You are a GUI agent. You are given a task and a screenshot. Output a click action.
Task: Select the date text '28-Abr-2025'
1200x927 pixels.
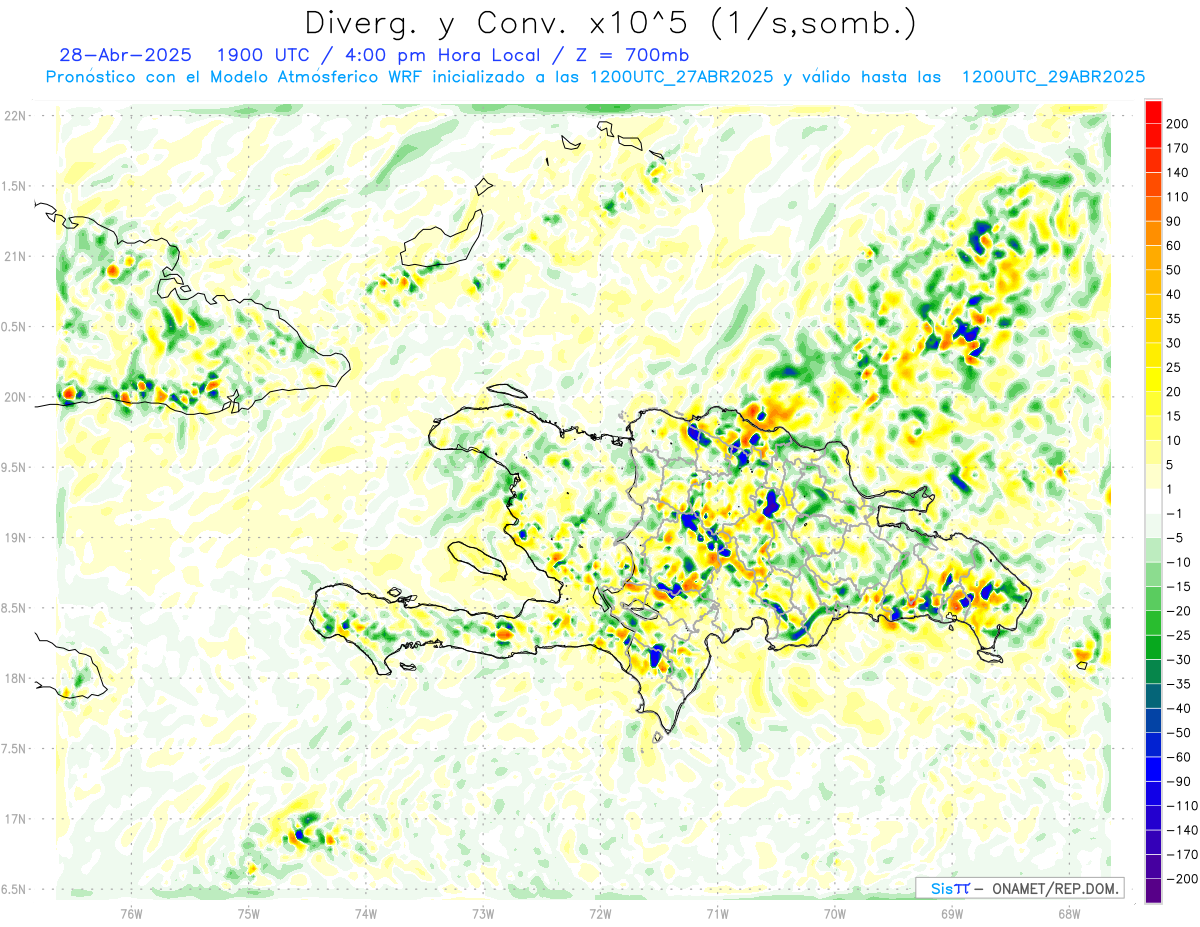click(125, 55)
